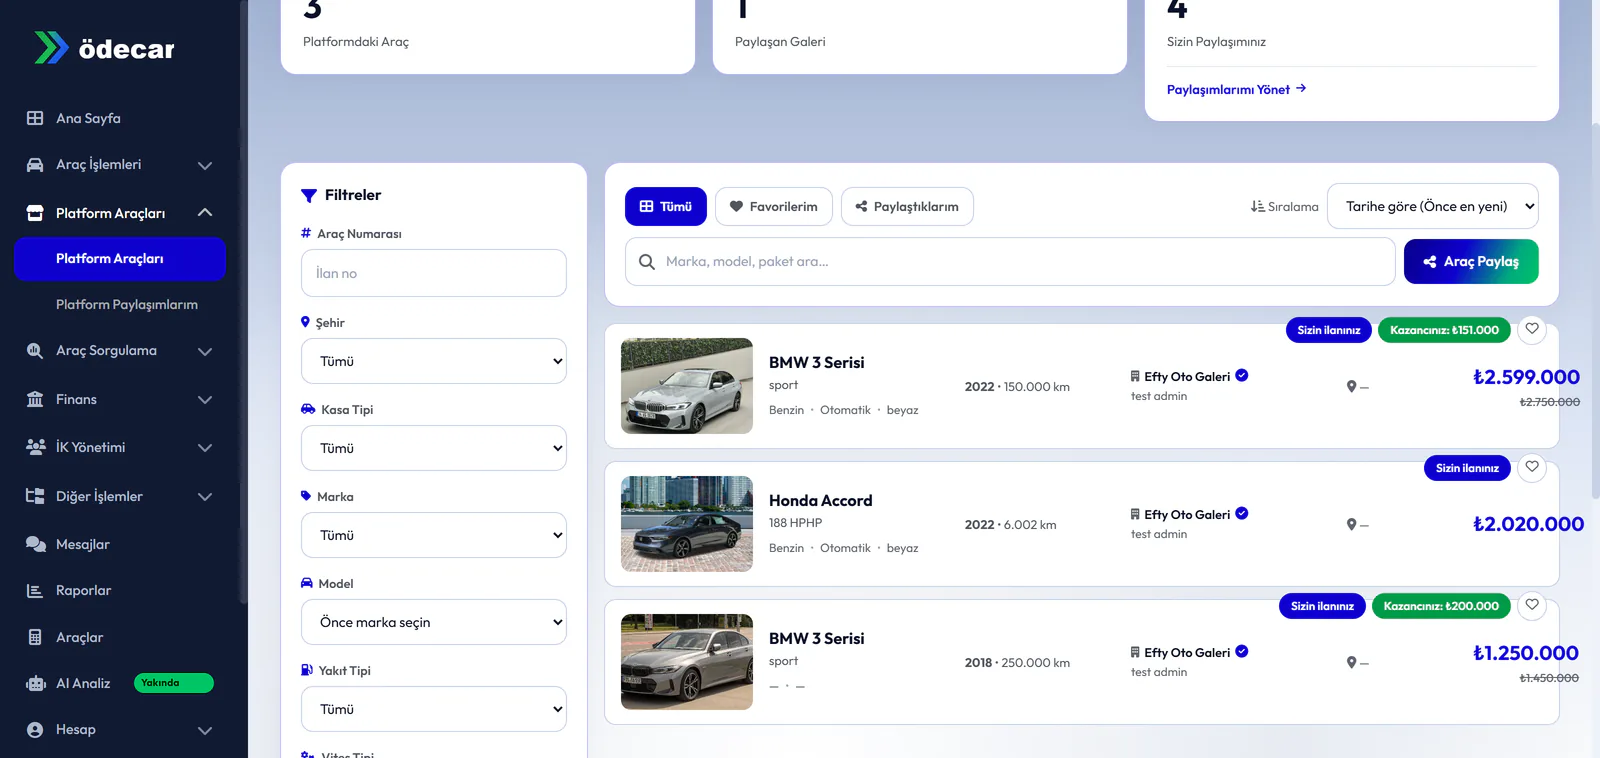
Task: Click the Diğer İşlemler icon
Action: [35, 496]
